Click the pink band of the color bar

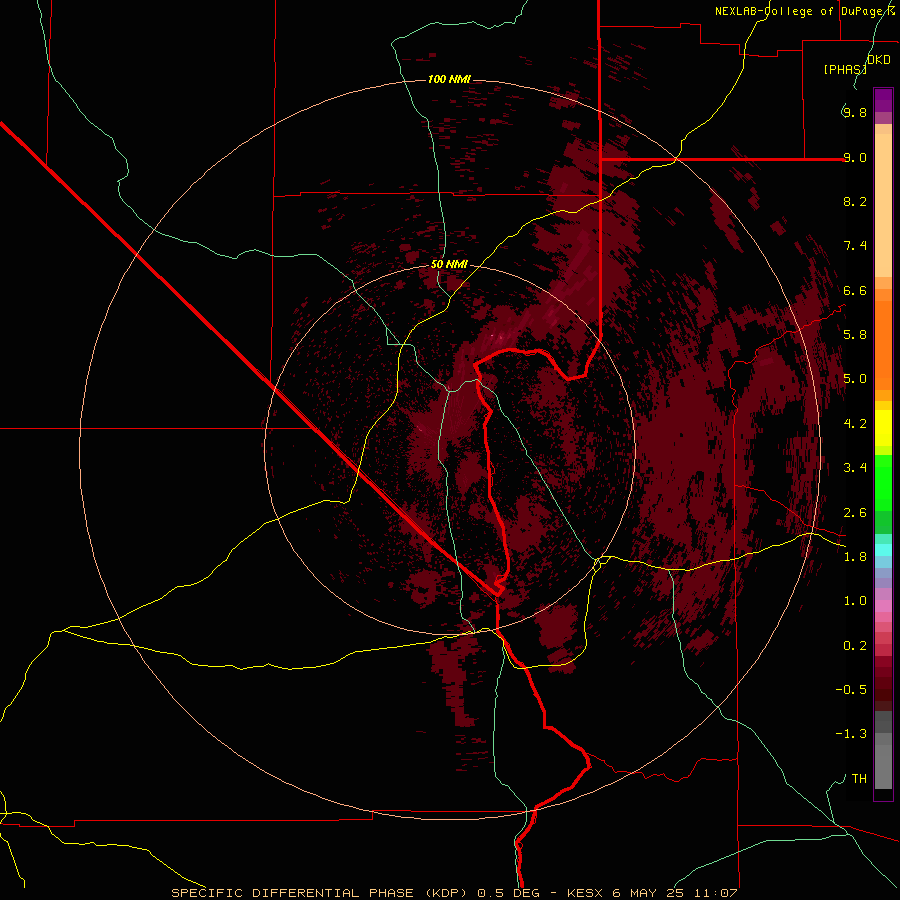[883, 606]
